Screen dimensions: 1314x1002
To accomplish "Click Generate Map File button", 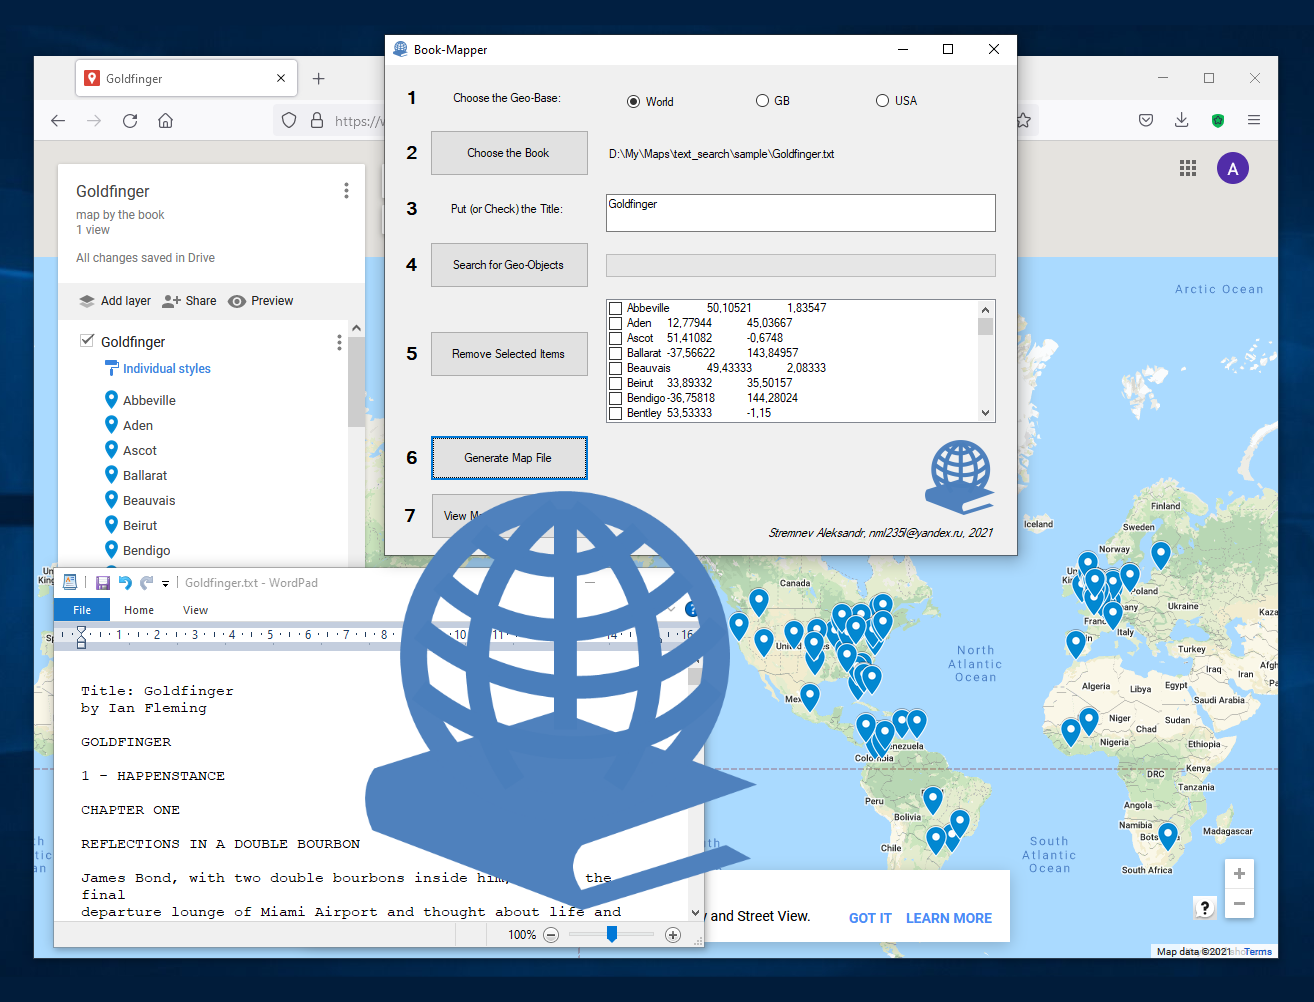I will point(509,458).
